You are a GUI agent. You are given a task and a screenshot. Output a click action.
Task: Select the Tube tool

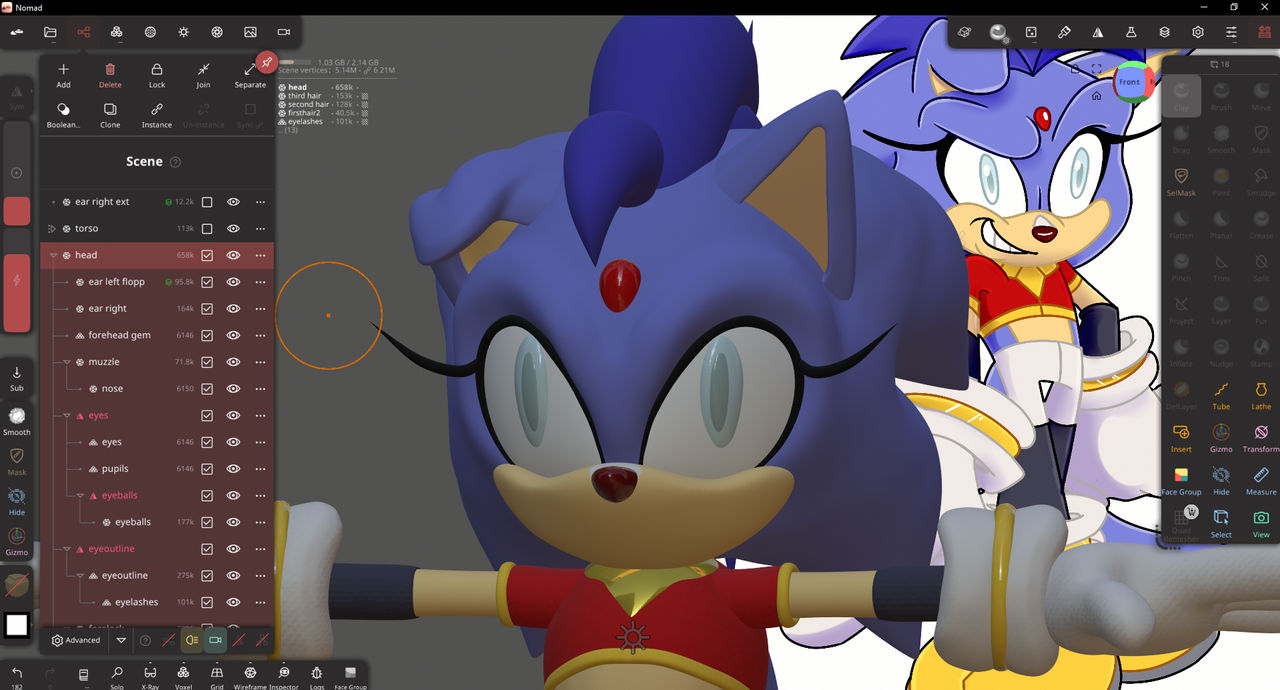point(1221,393)
